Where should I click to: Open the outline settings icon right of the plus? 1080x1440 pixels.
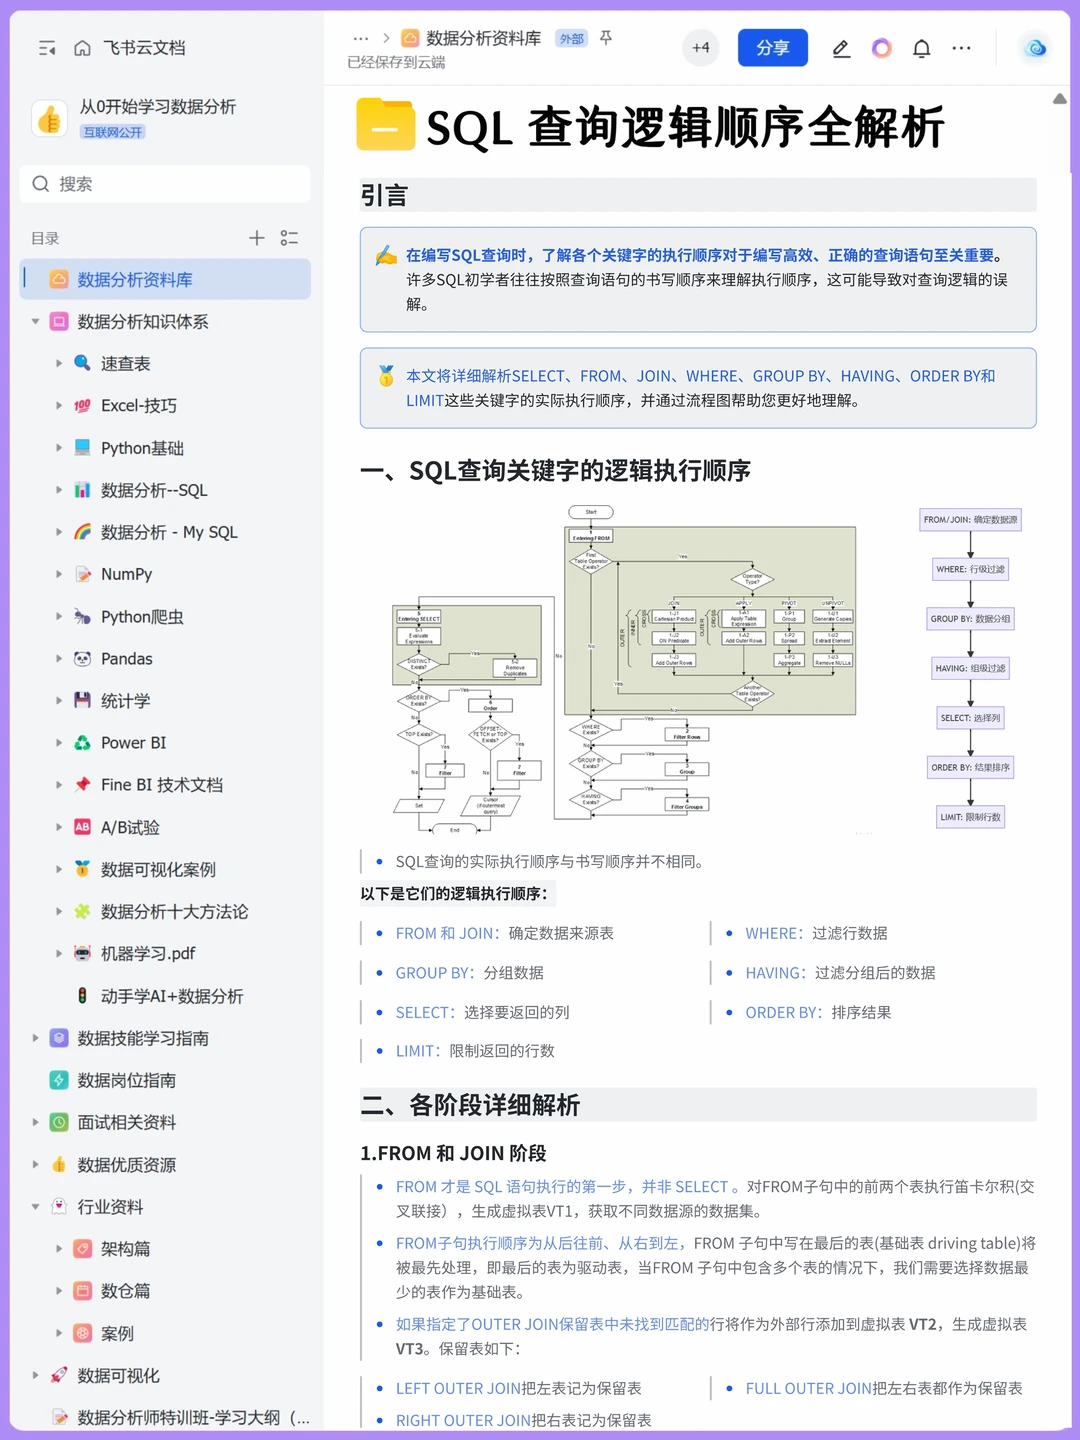click(289, 238)
